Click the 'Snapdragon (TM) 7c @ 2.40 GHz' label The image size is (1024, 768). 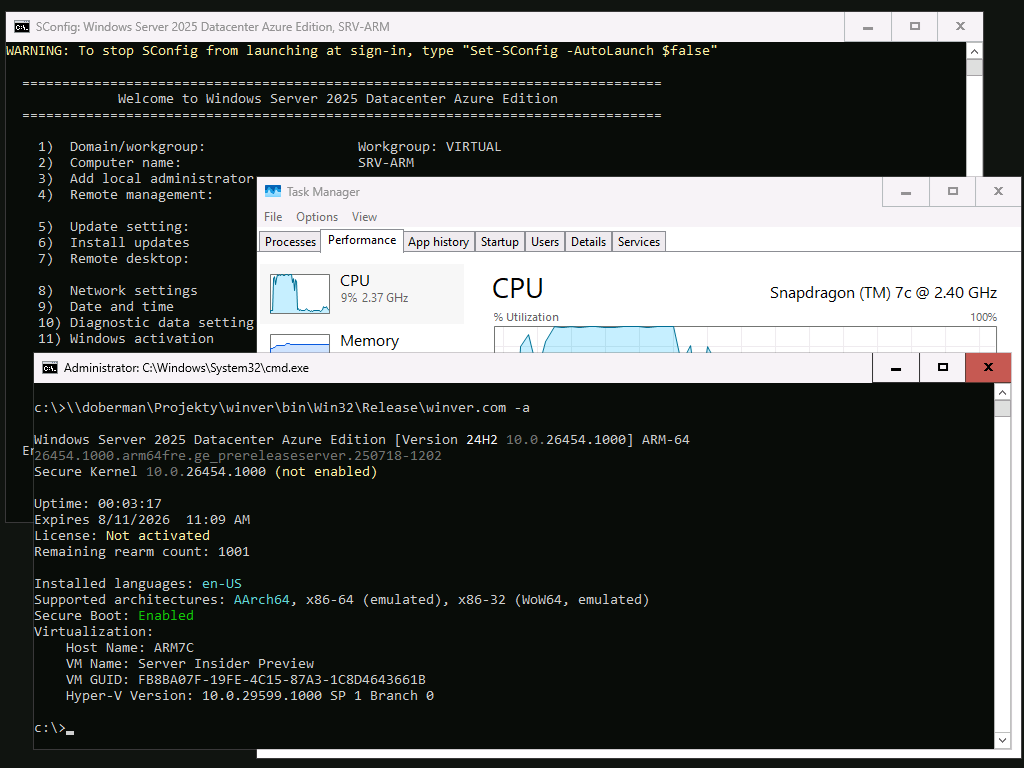point(883,293)
